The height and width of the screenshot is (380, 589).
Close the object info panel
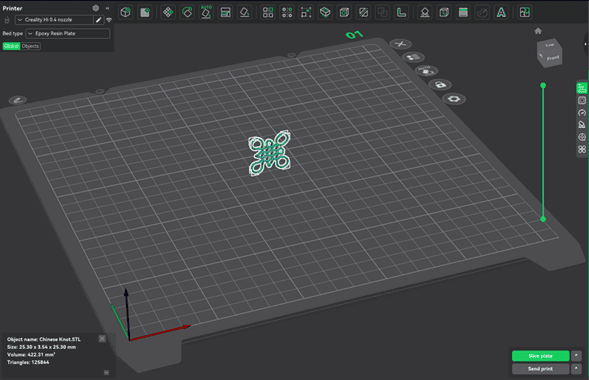pyautogui.click(x=102, y=339)
